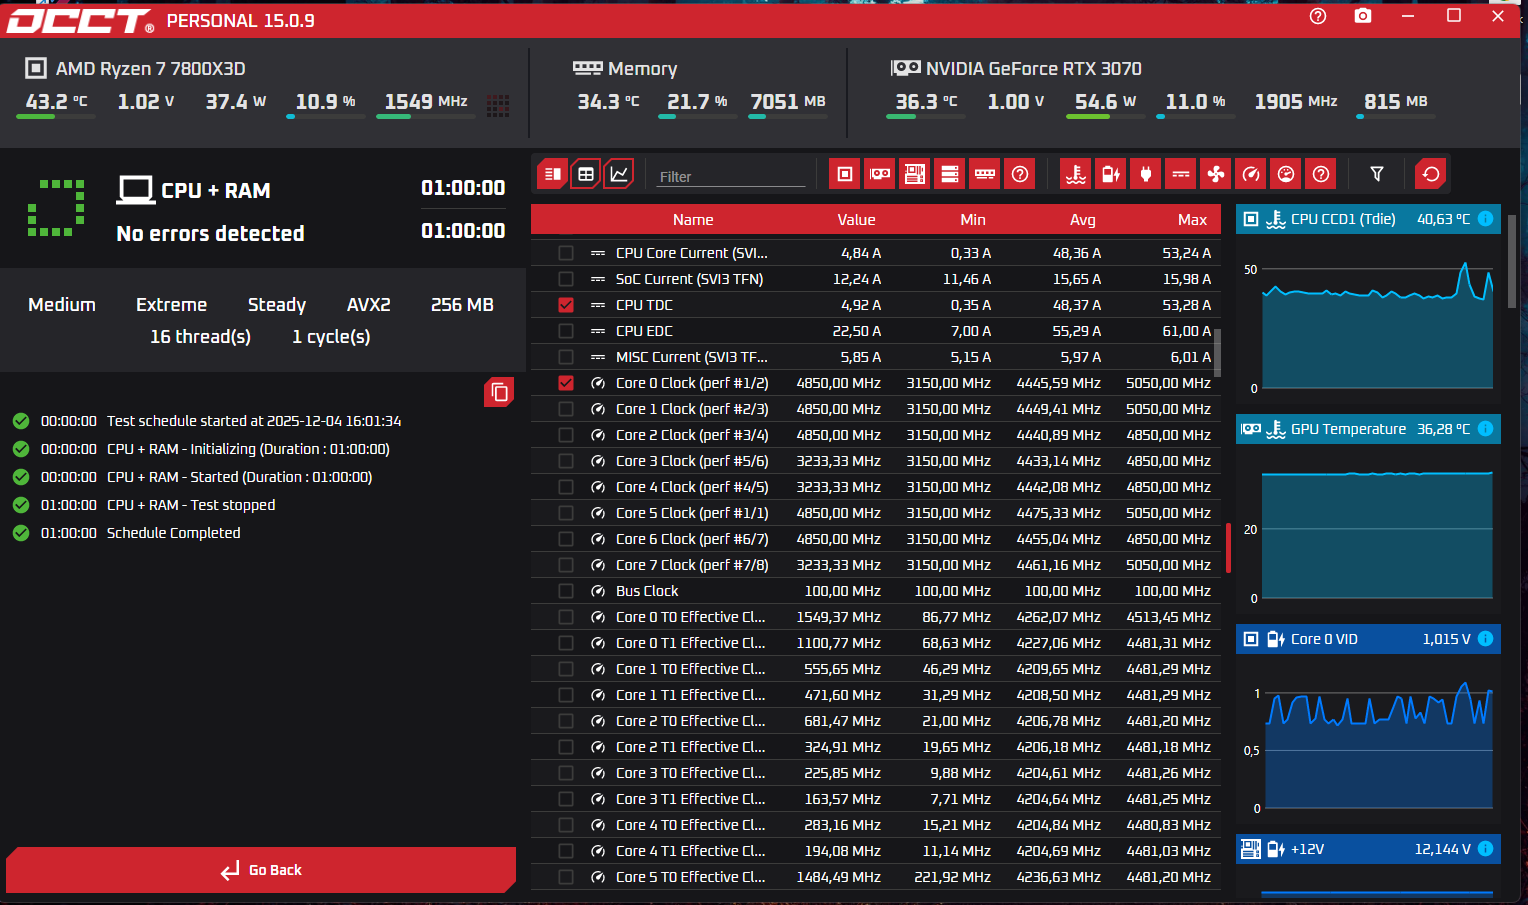Take a screenshot with the camera icon

(x=1363, y=16)
